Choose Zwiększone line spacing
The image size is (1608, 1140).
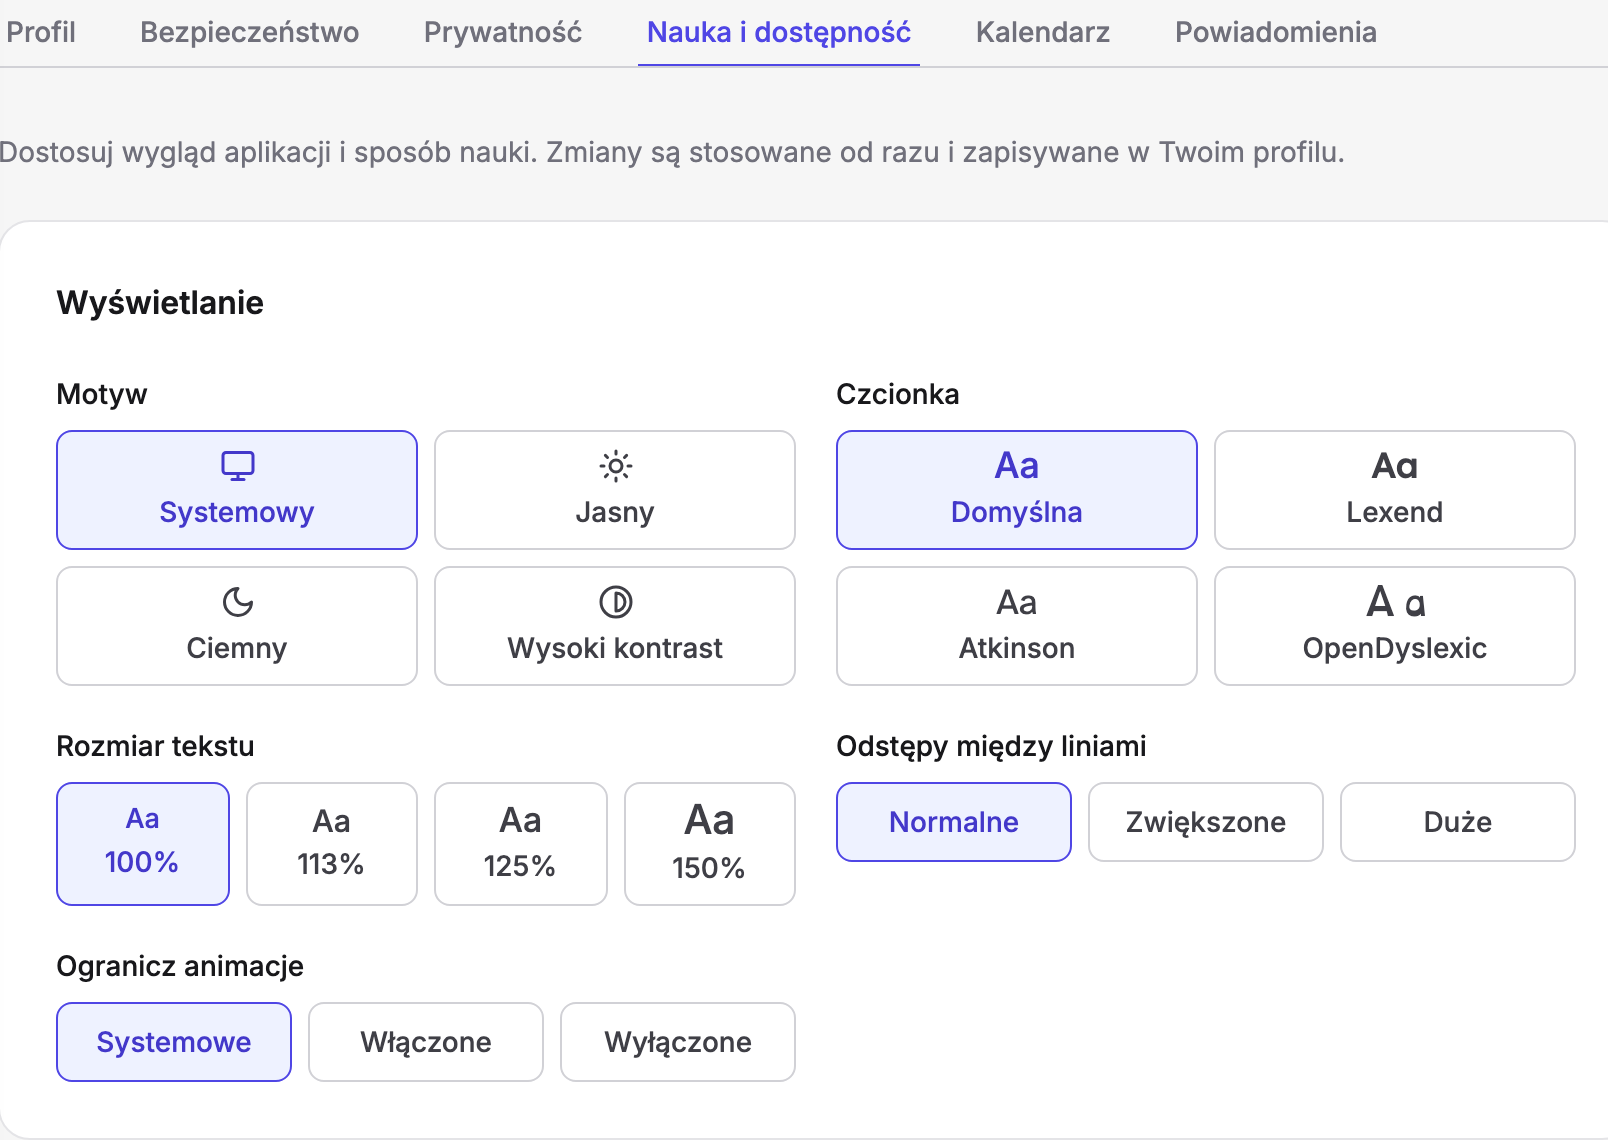pyautogui.click(x=1206, y=822)
